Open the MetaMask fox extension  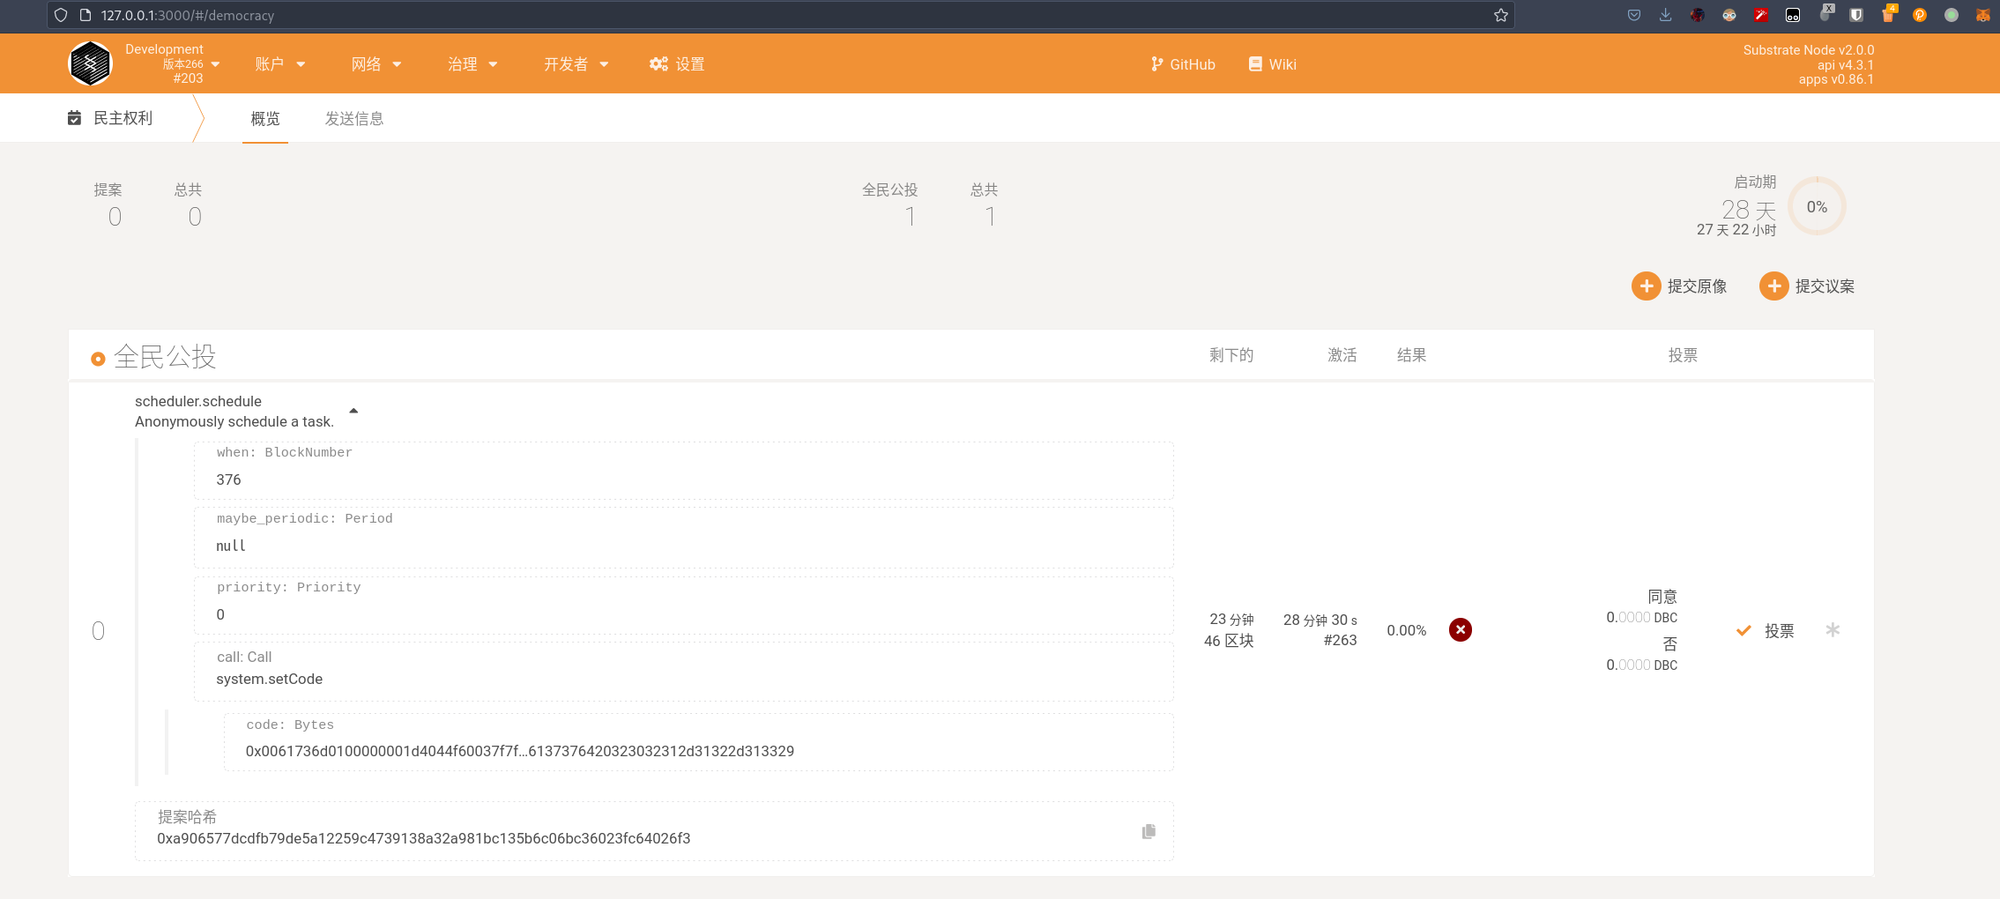coord(1982,15)
